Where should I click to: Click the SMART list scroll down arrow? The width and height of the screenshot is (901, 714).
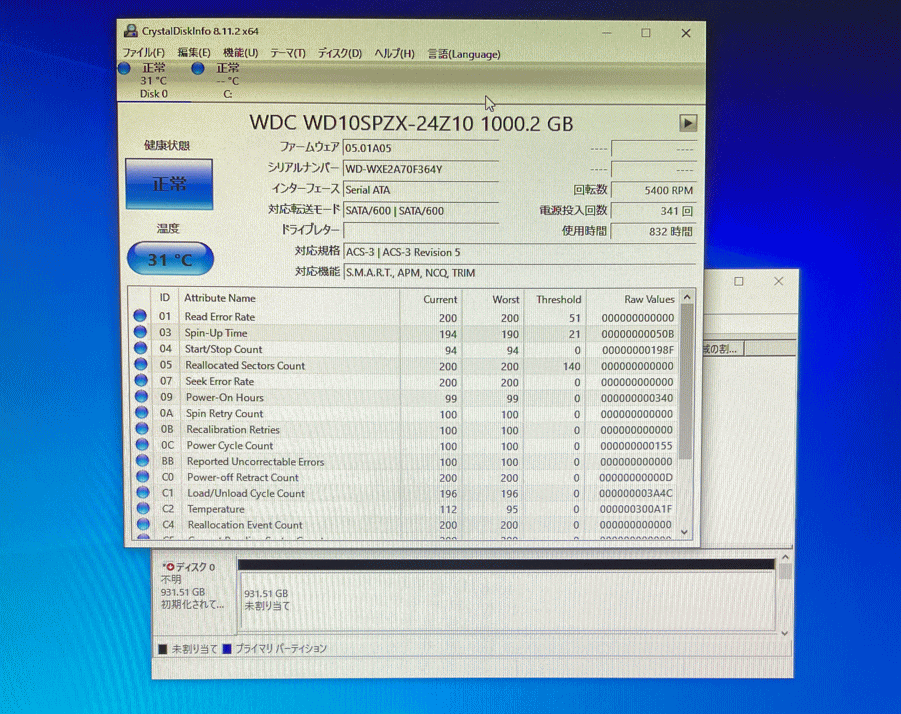click(684, 532)
